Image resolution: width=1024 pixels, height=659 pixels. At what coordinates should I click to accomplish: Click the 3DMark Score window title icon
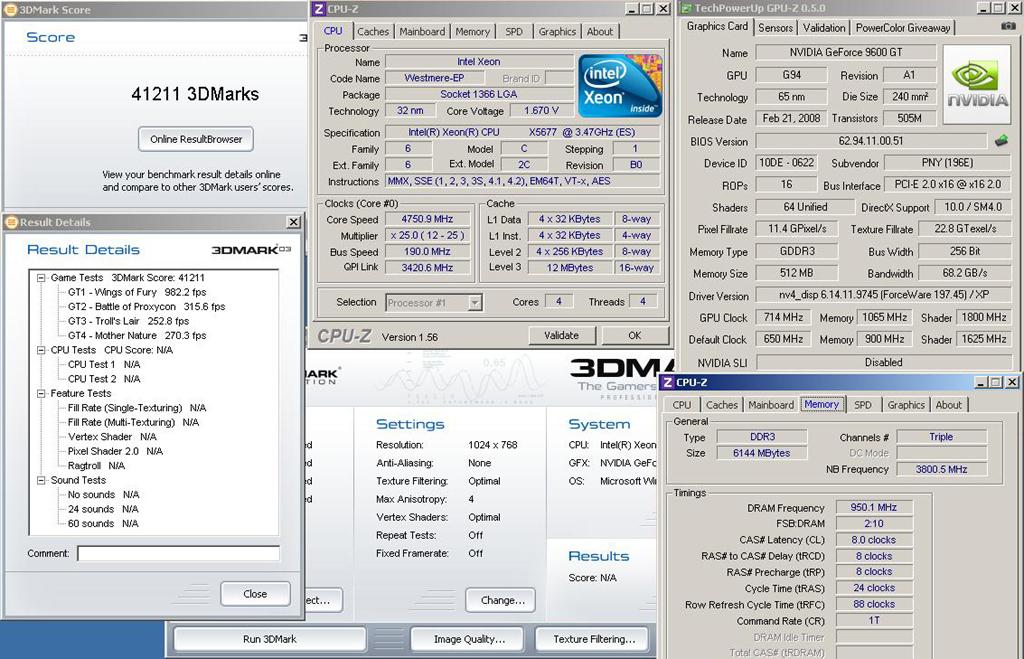pyautogui.click(x=10, y=10)
